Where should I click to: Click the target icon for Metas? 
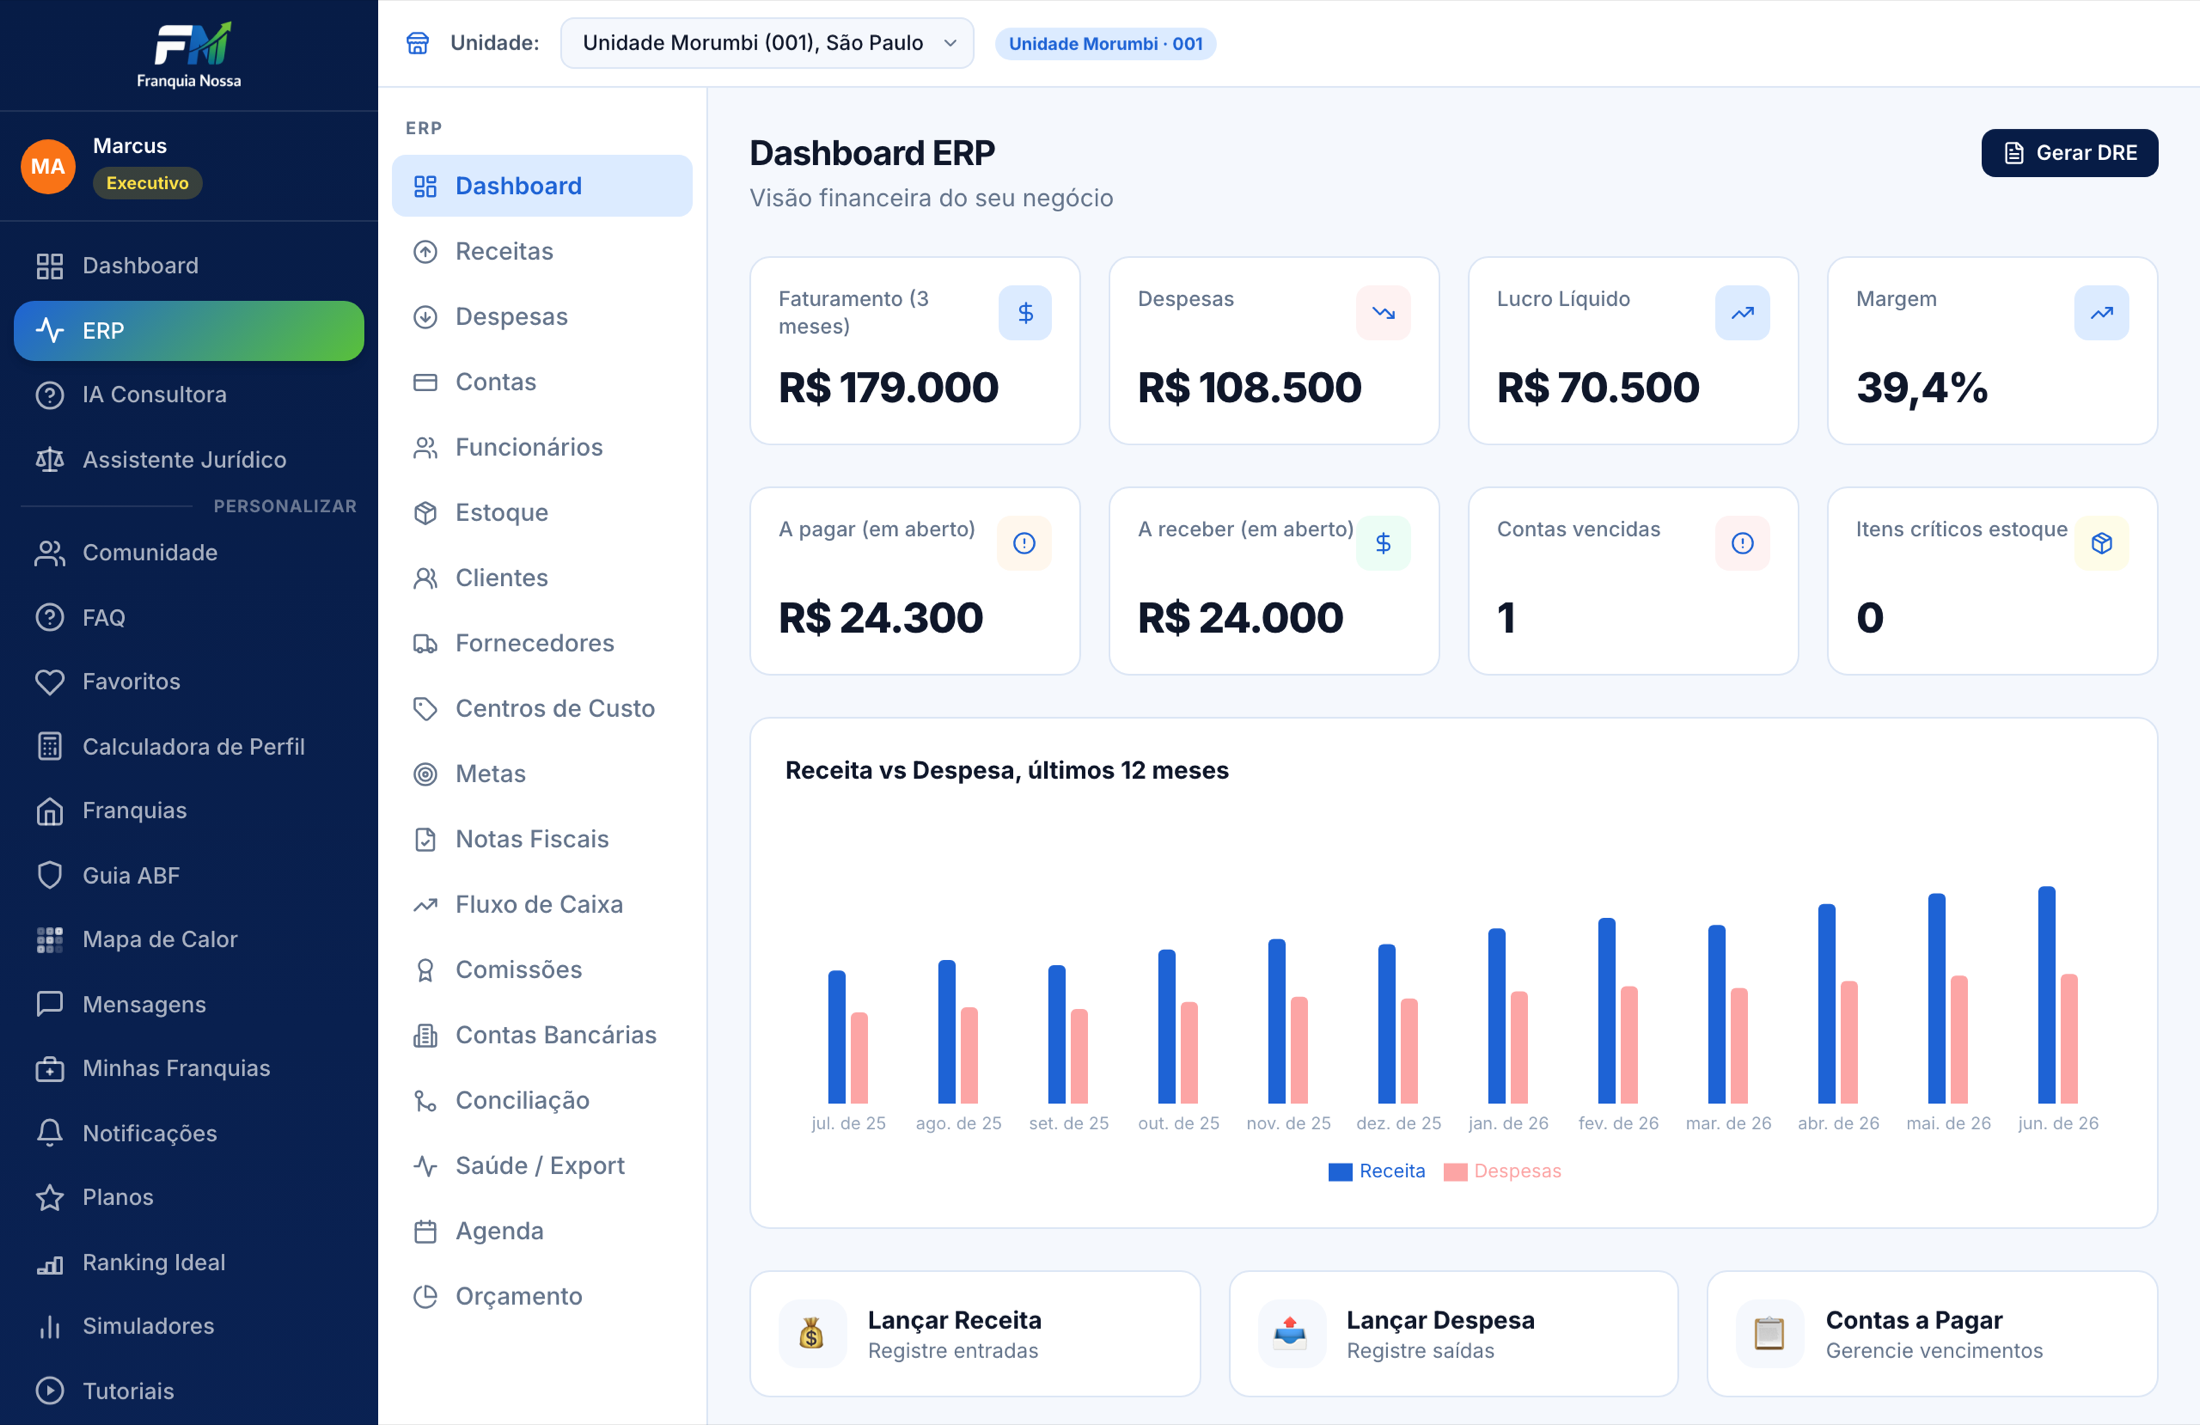coord(426,774)
